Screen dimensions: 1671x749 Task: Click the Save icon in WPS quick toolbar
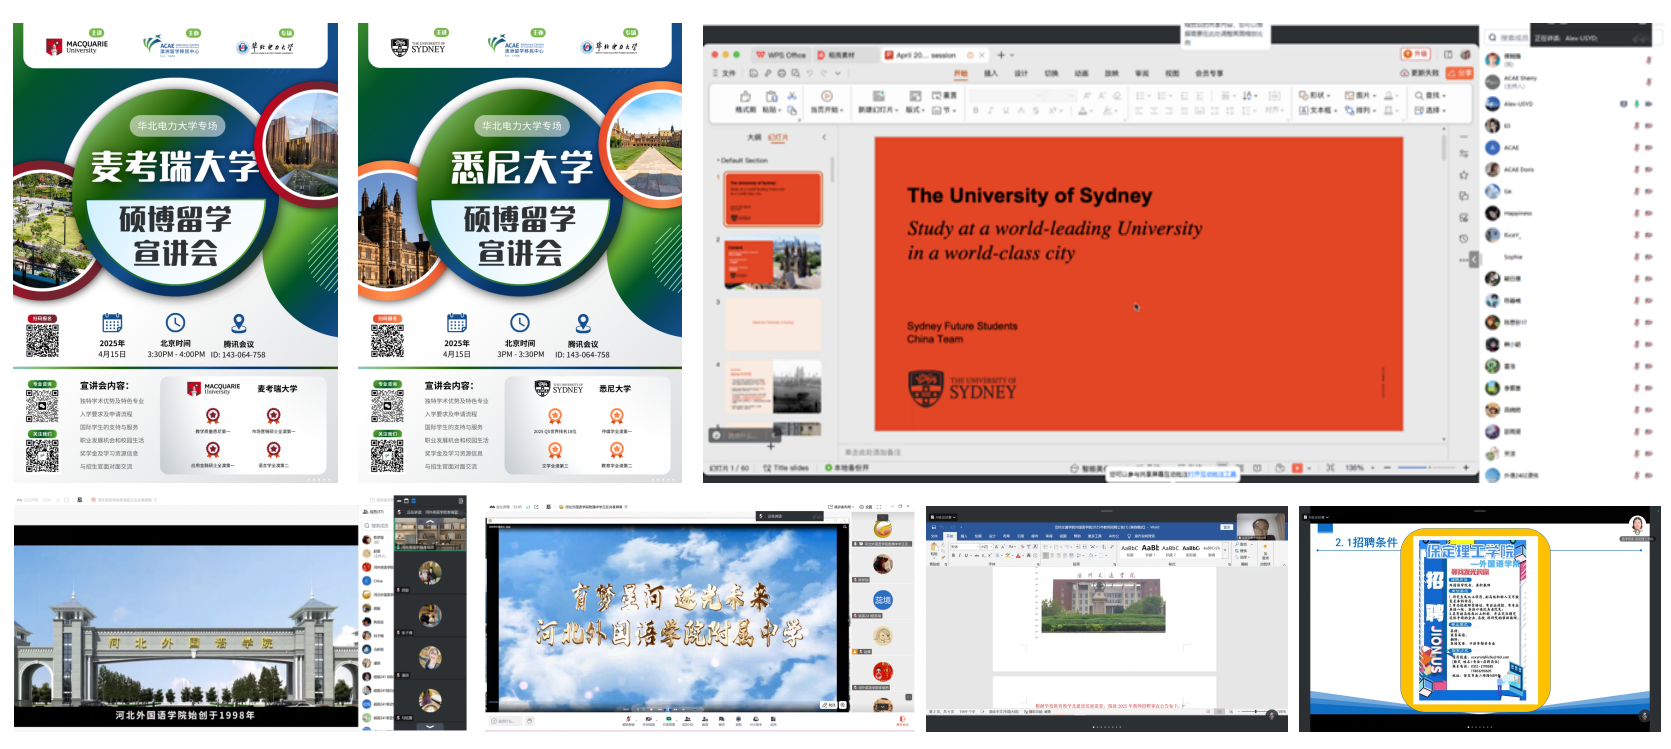(x=754, y=73)
